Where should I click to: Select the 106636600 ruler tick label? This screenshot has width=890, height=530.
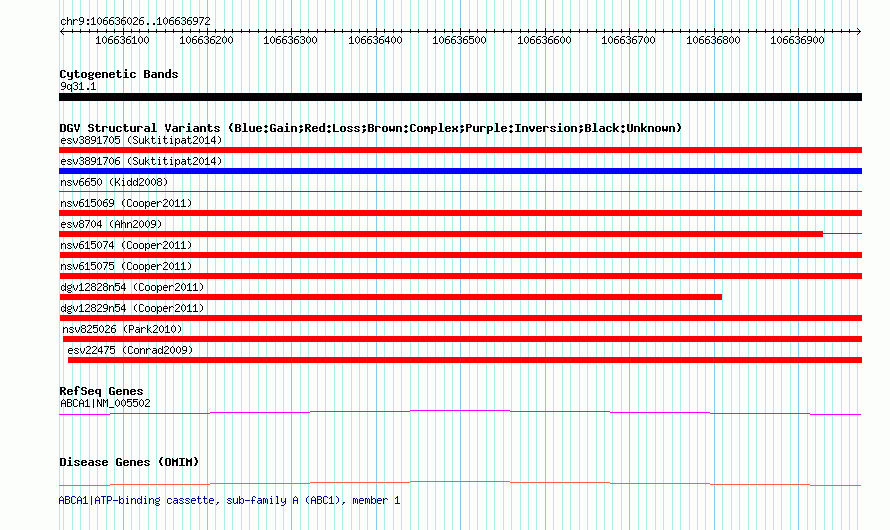pos(544,40)
